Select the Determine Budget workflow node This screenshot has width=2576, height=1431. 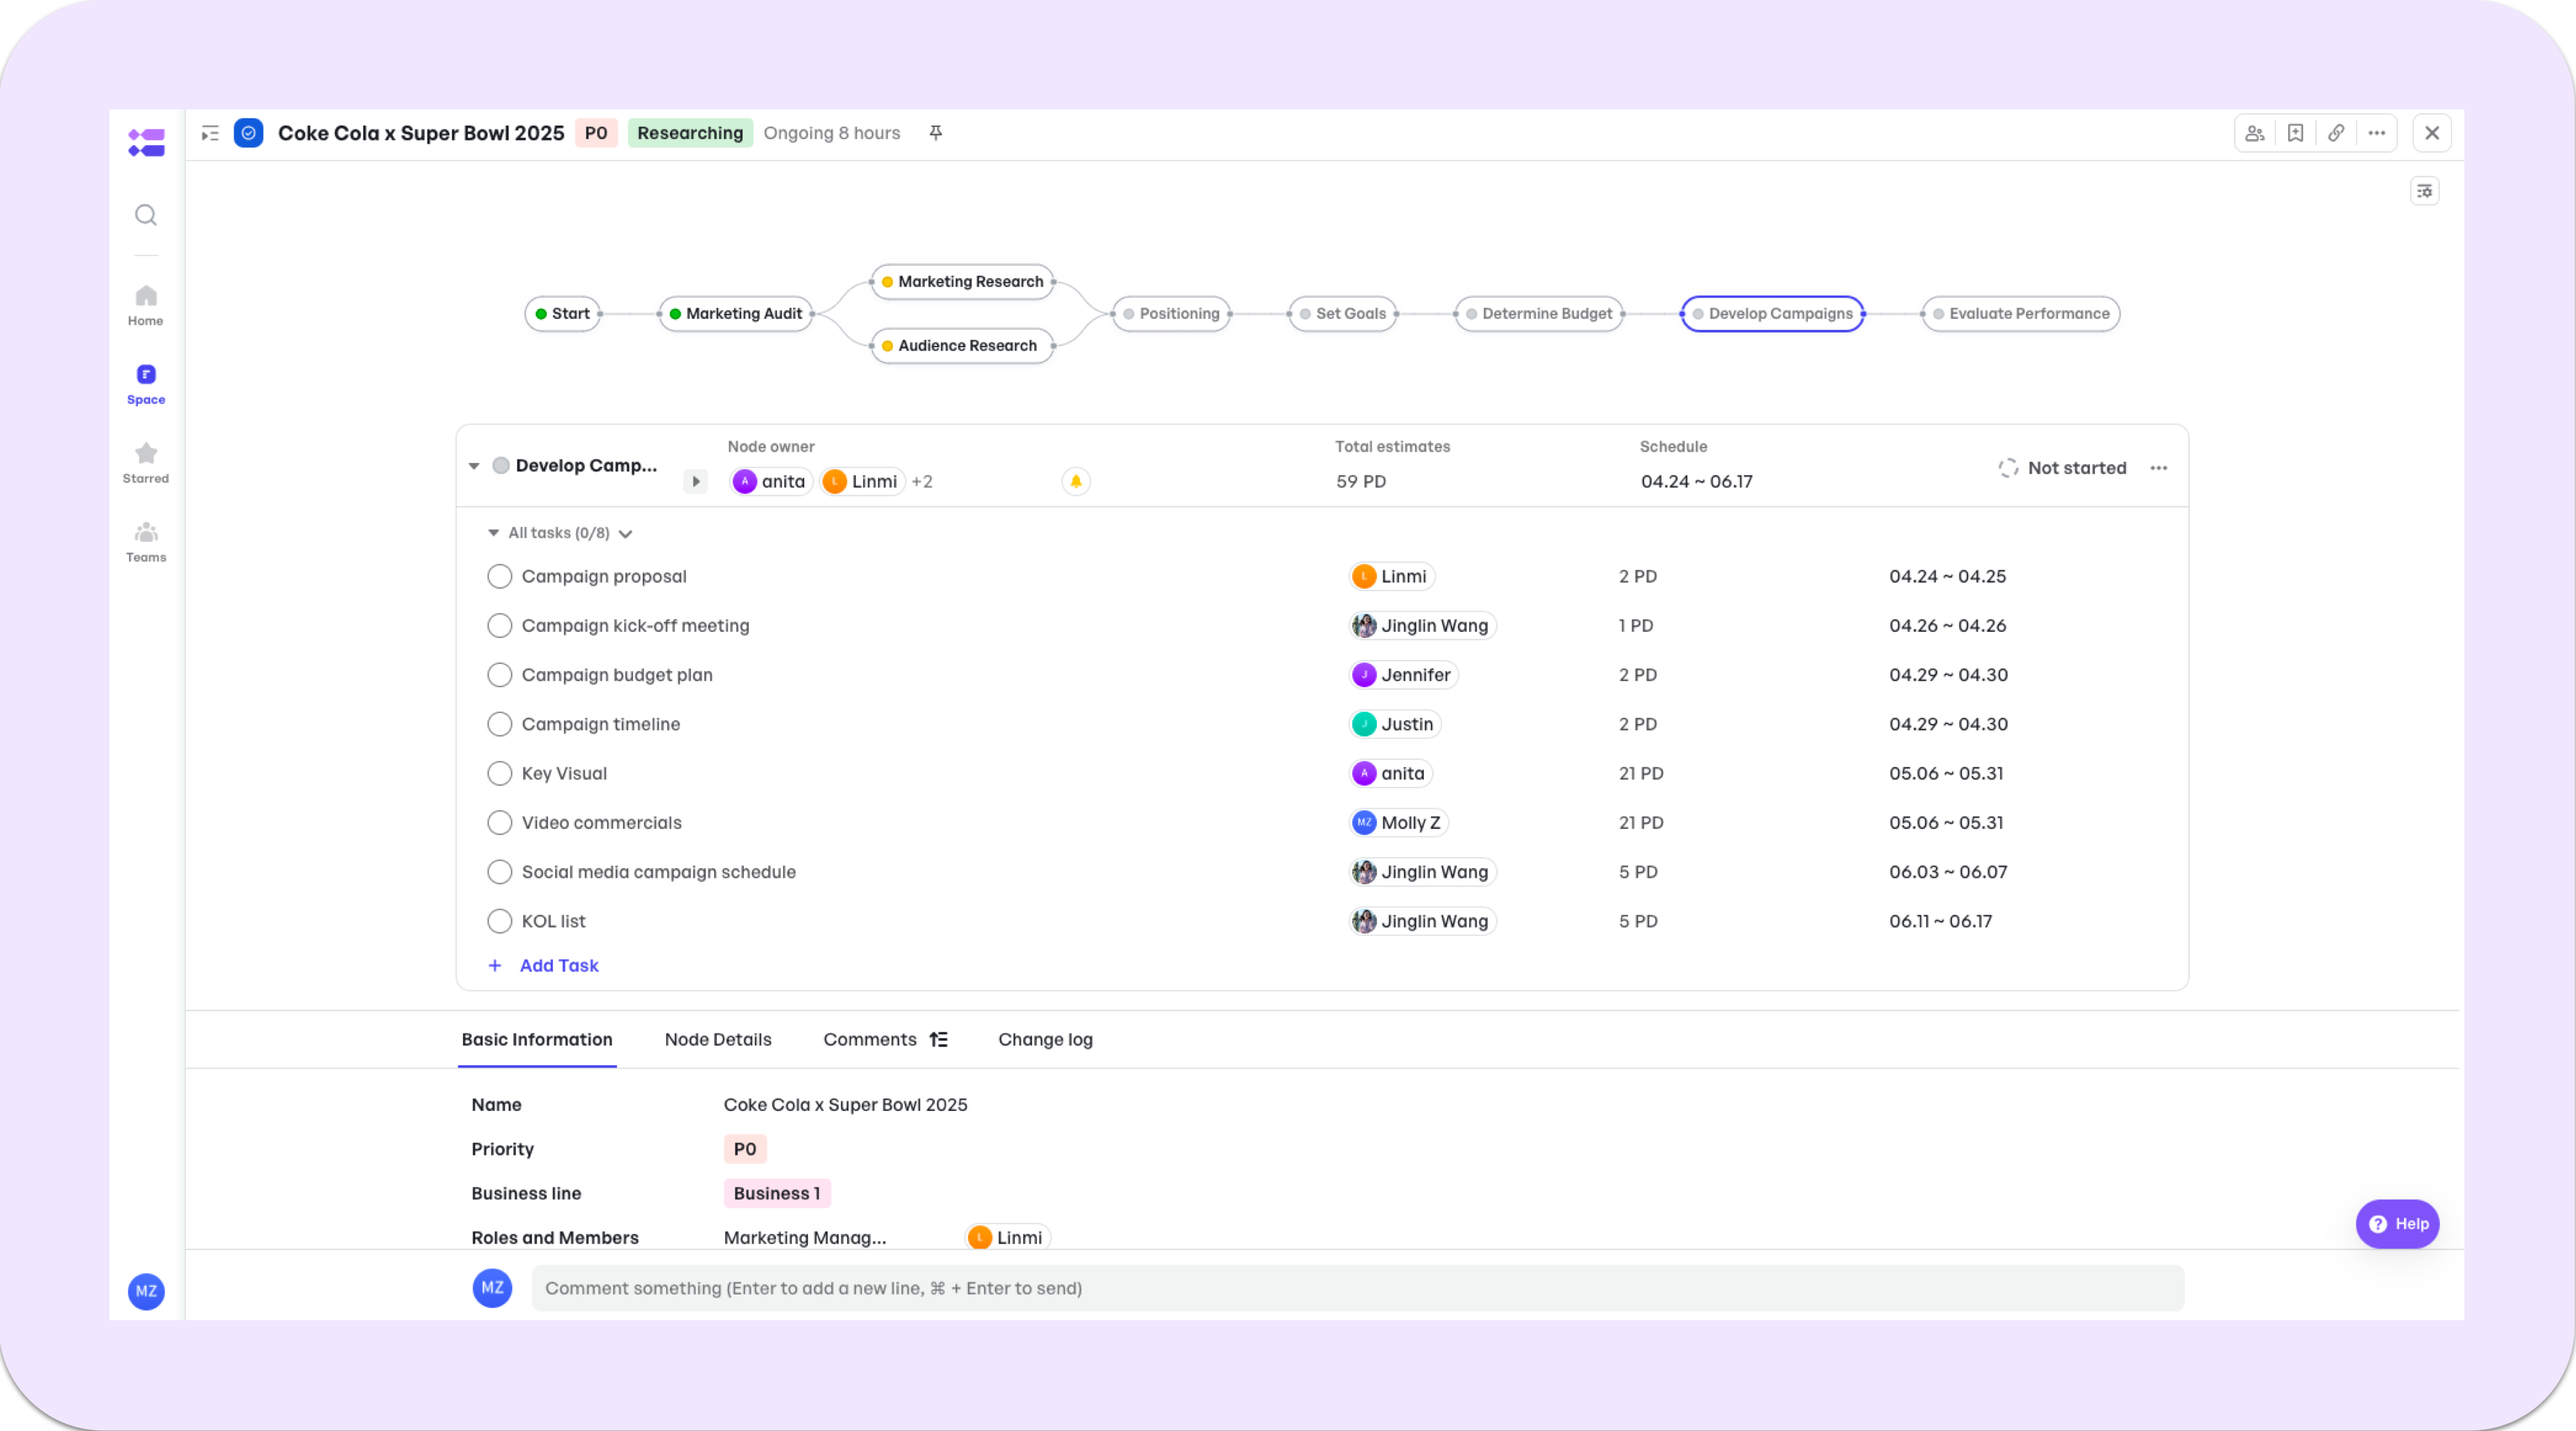tap(1539, 313)
